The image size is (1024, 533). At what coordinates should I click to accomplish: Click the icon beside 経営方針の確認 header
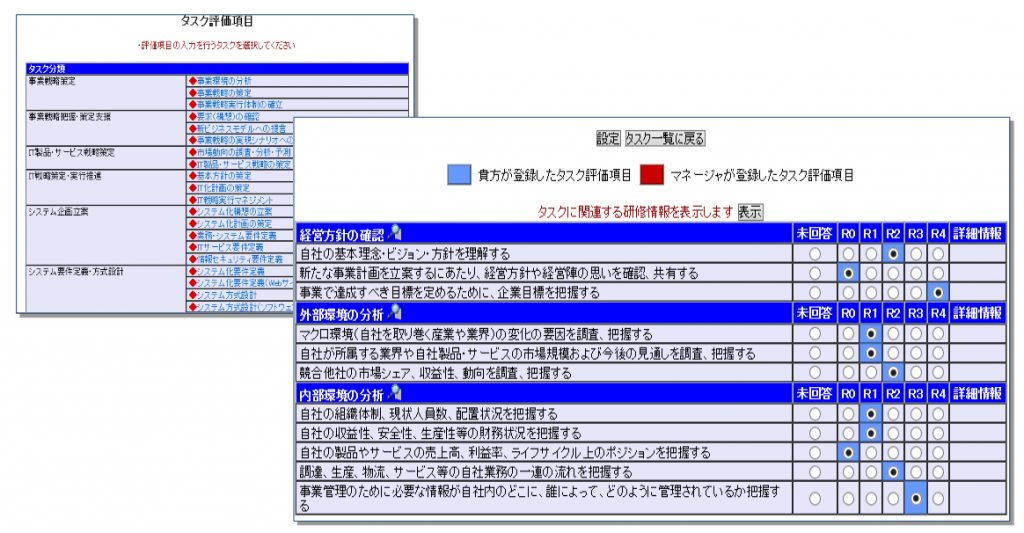(x=395, y=233)
